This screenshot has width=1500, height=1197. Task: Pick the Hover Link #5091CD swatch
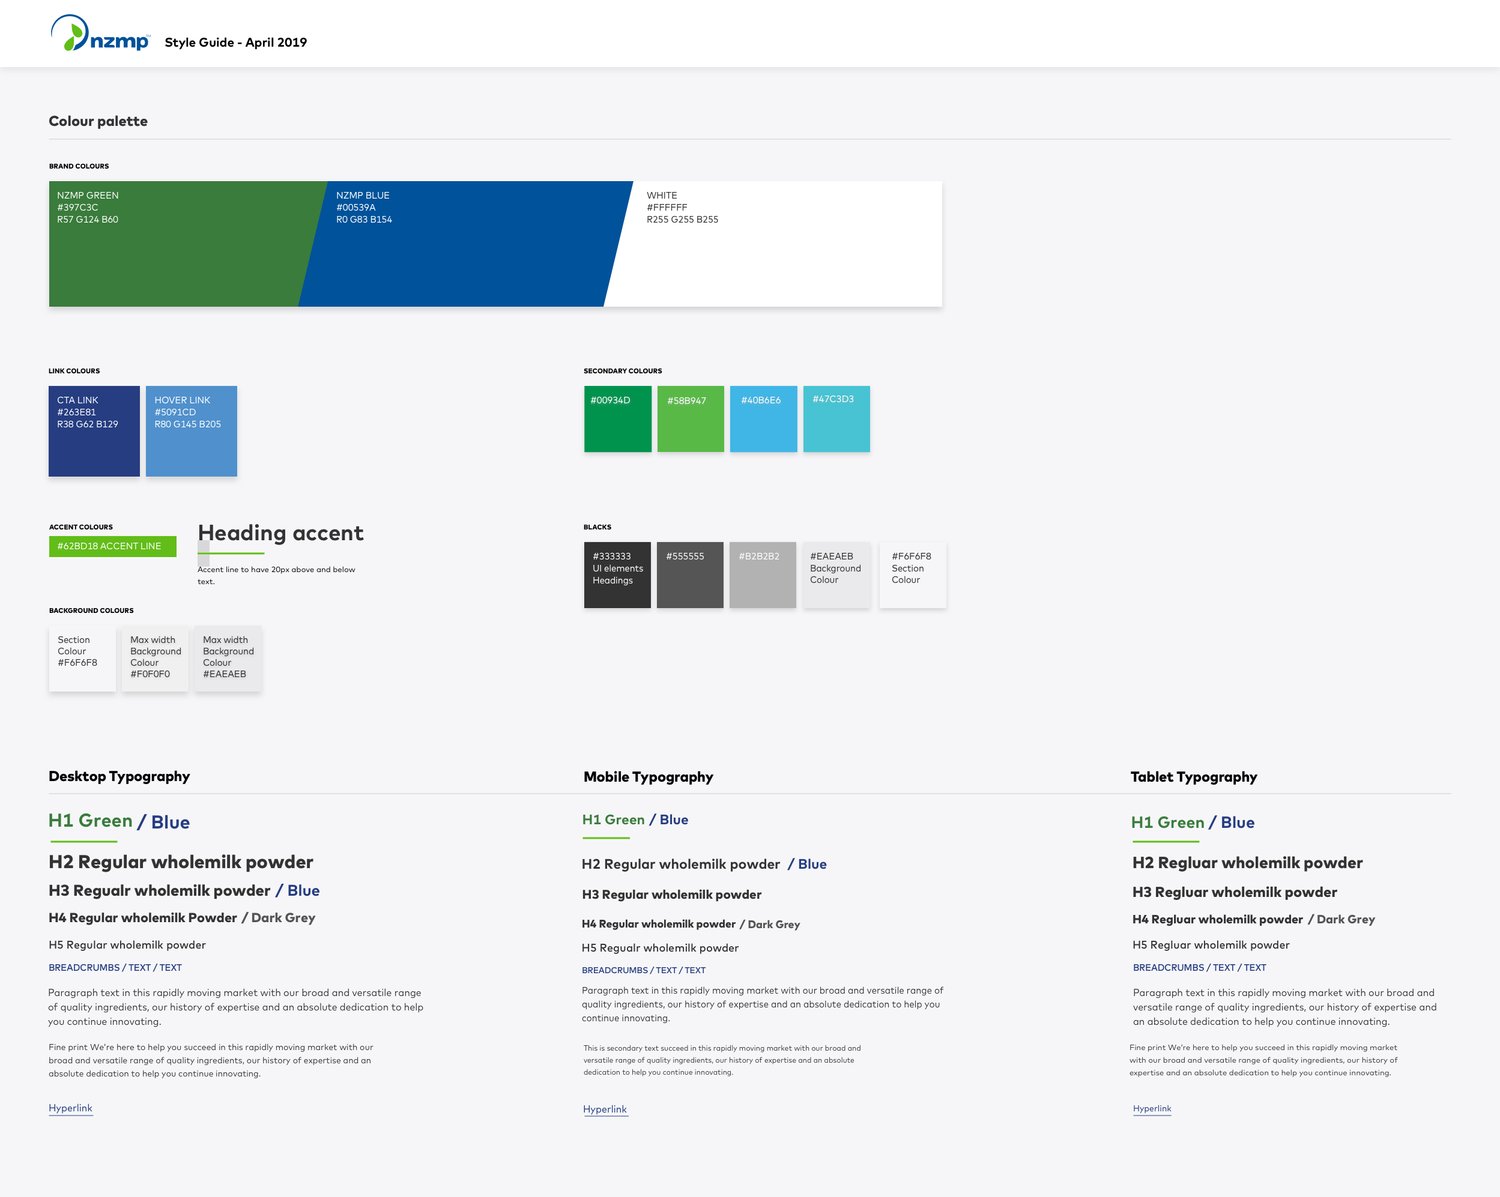pyautogui.click(x=191, y=431)
